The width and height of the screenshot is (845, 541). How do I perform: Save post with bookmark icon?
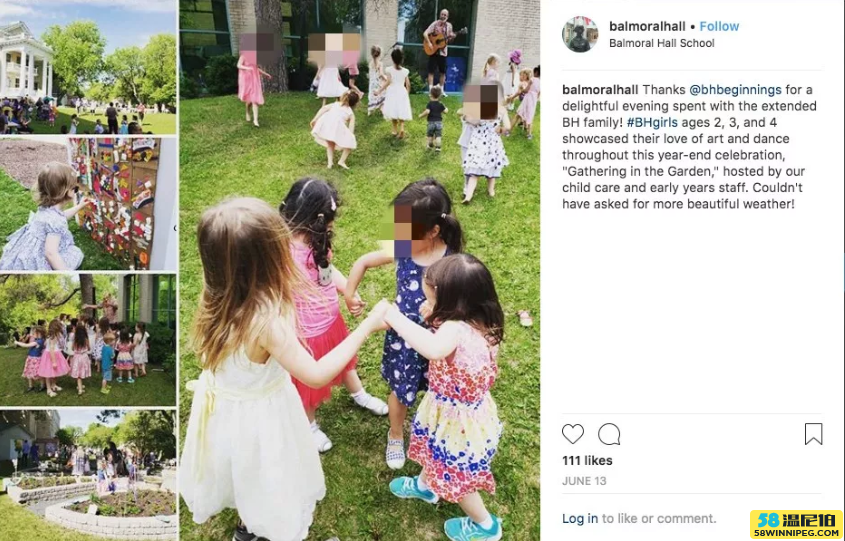[x=813, y=434]
